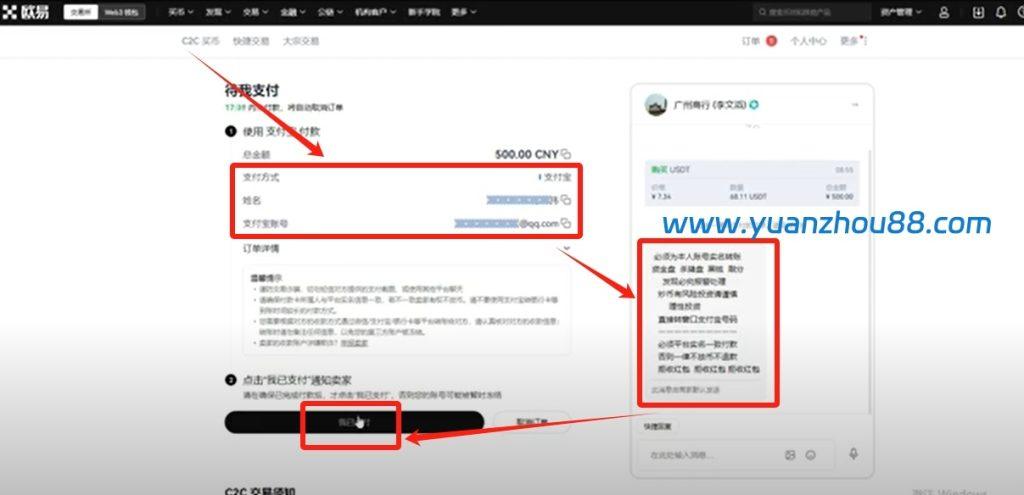1024x495 pixels.
Task: Click the download icon in header
Action: point(978,12)
